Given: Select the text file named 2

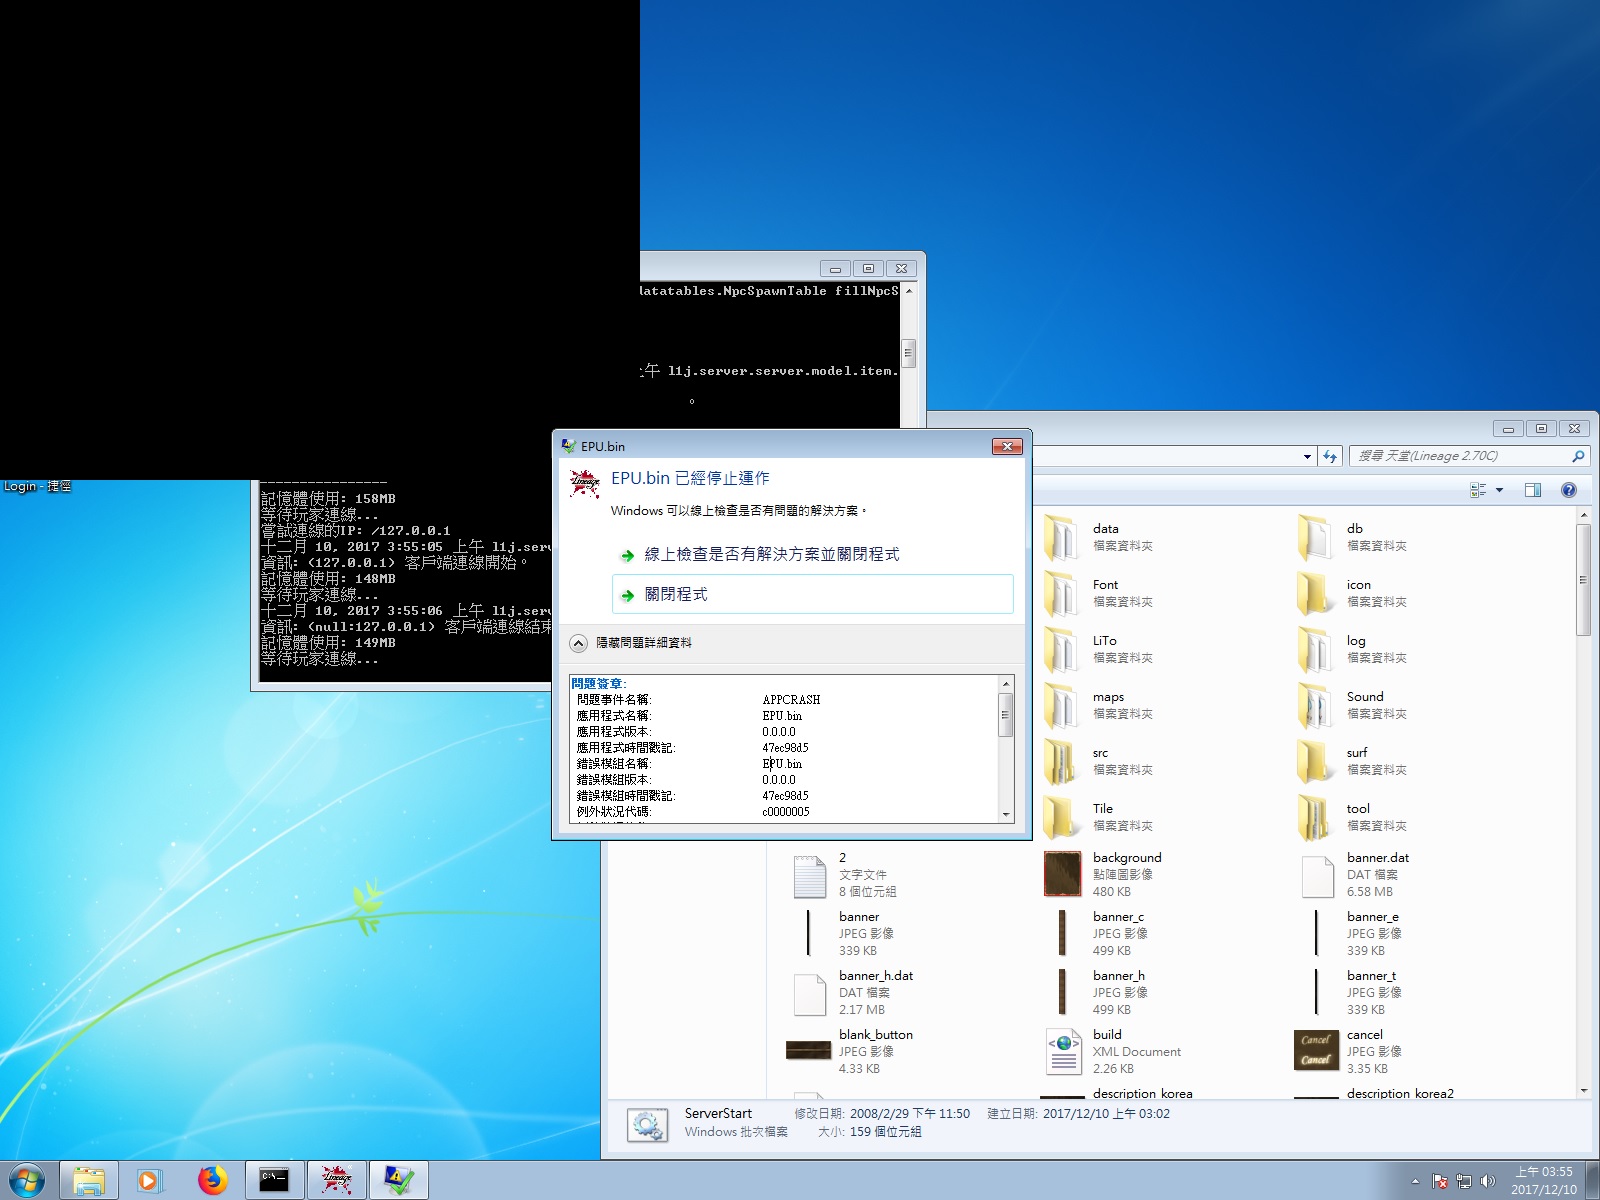Looking at the screenshot, I should click(809, 875).
